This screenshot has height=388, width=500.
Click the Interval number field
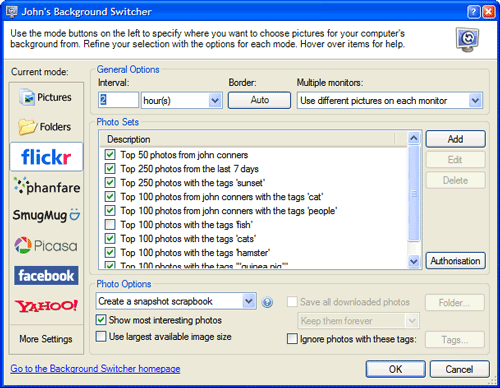(118, 100)
